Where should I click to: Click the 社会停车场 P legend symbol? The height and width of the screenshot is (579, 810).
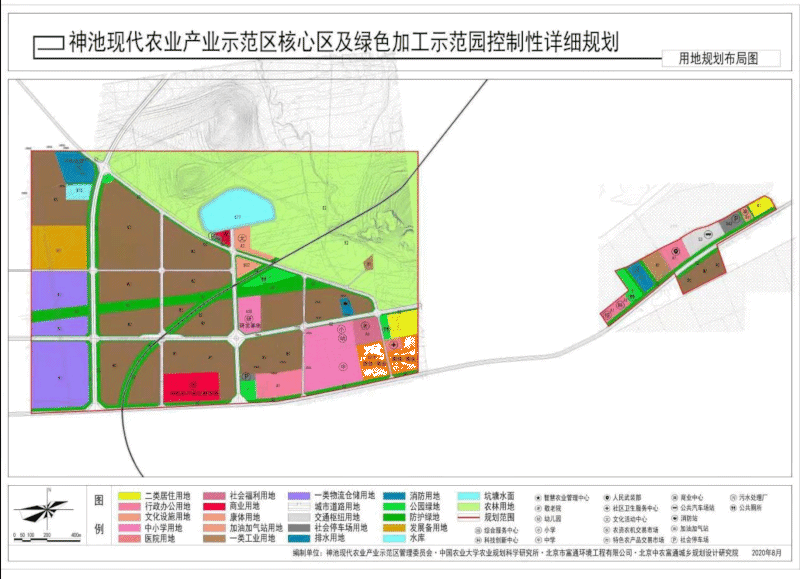[674, 540]
